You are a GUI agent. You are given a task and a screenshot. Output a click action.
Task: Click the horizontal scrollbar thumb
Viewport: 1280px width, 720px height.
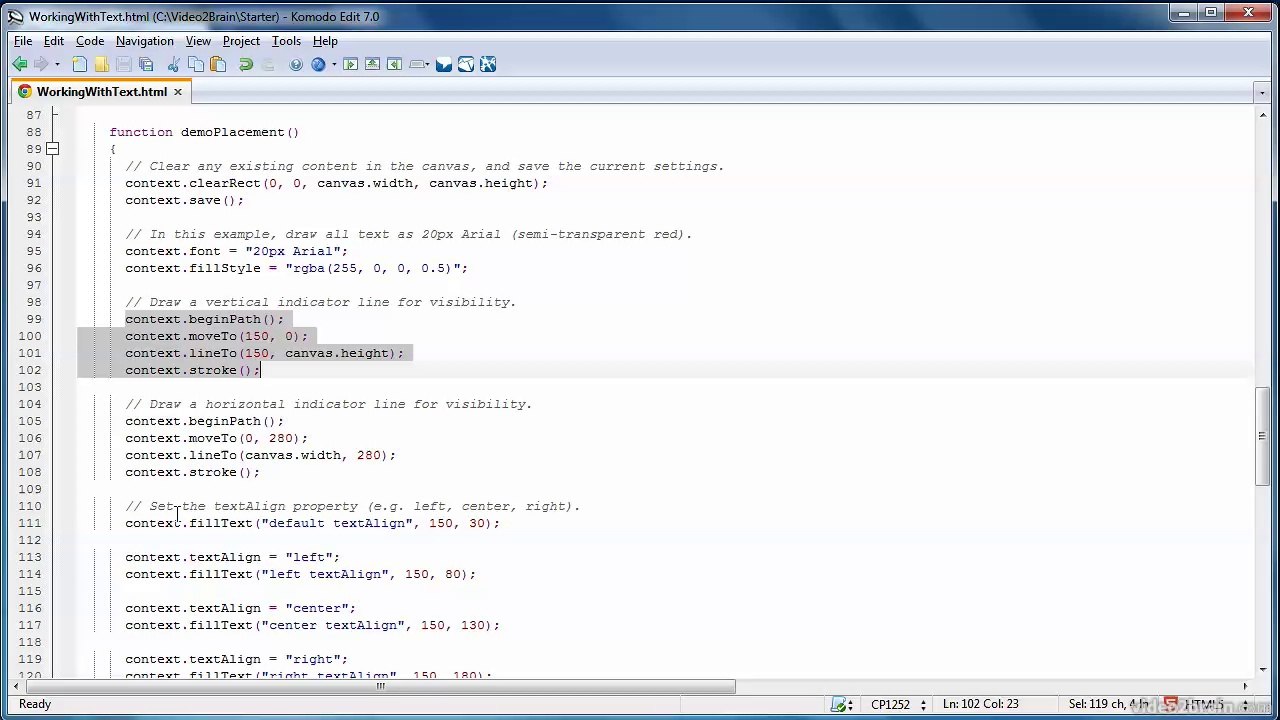pos(380,687)
